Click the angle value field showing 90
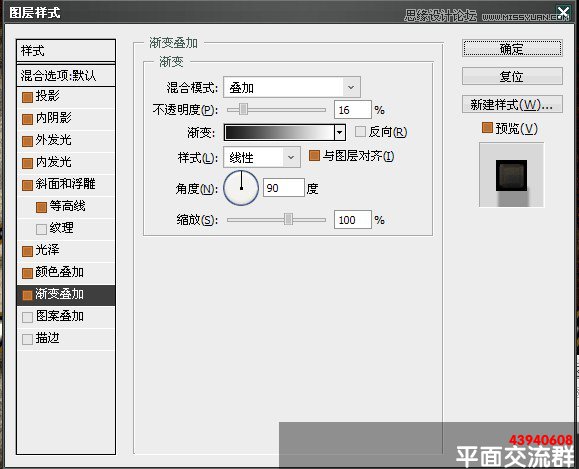This screenshot has width=579, height=469. pyautogui.click(x=284, y=188)
